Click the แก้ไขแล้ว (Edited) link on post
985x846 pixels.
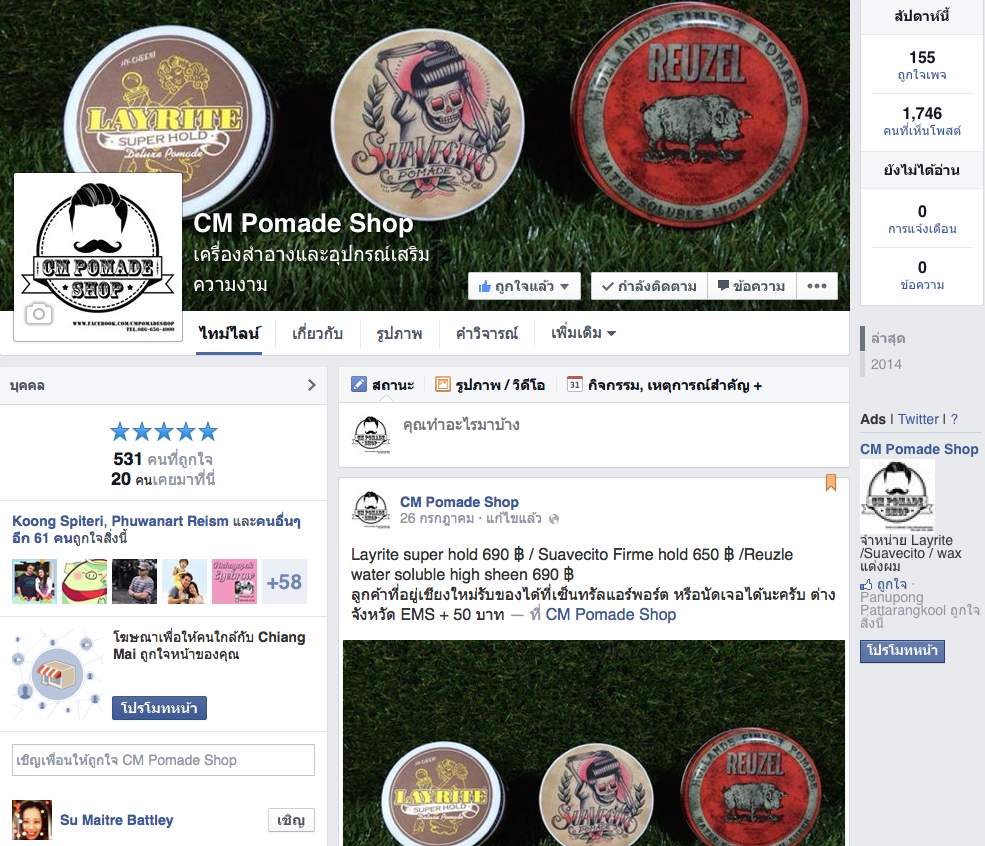point(513,518)
